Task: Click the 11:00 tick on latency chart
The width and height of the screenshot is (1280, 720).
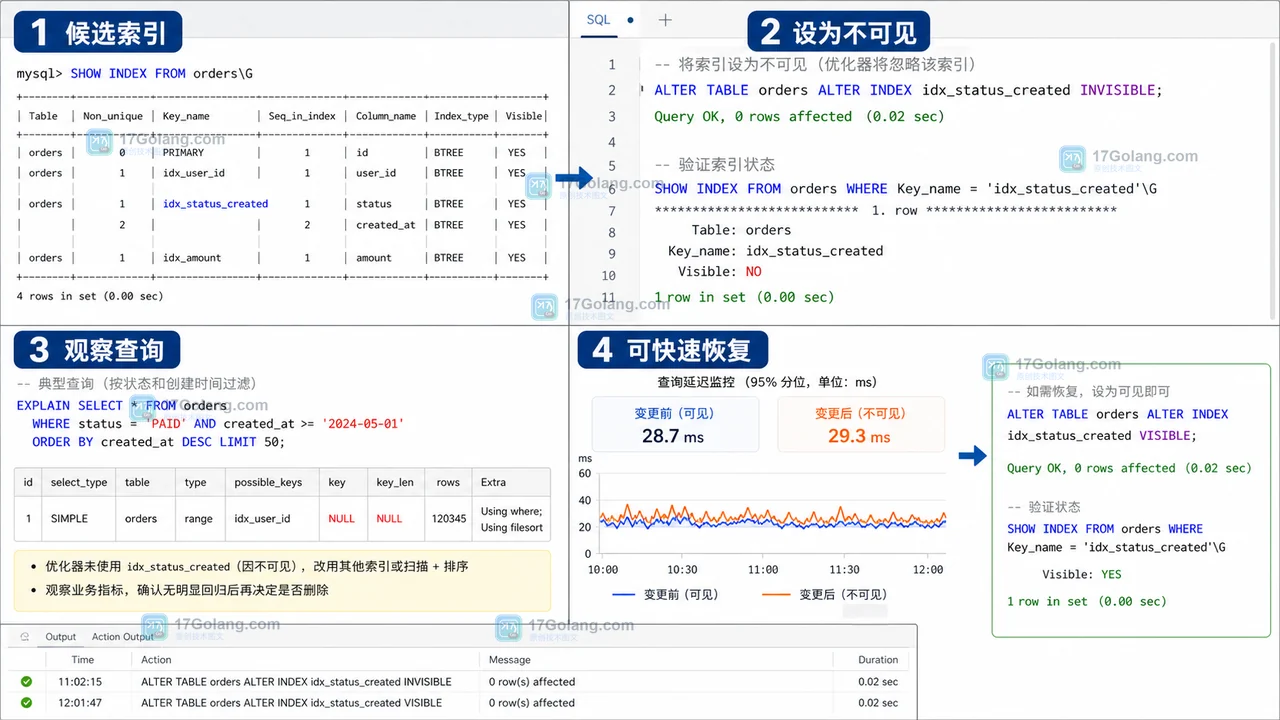Action: (763, 569)
